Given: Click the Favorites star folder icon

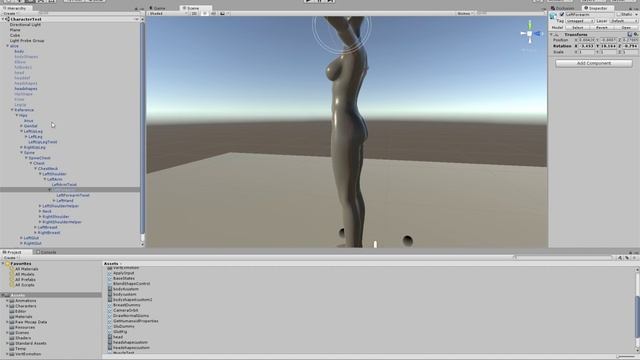Looking at the screenshot, I should [x=8, y=264].
